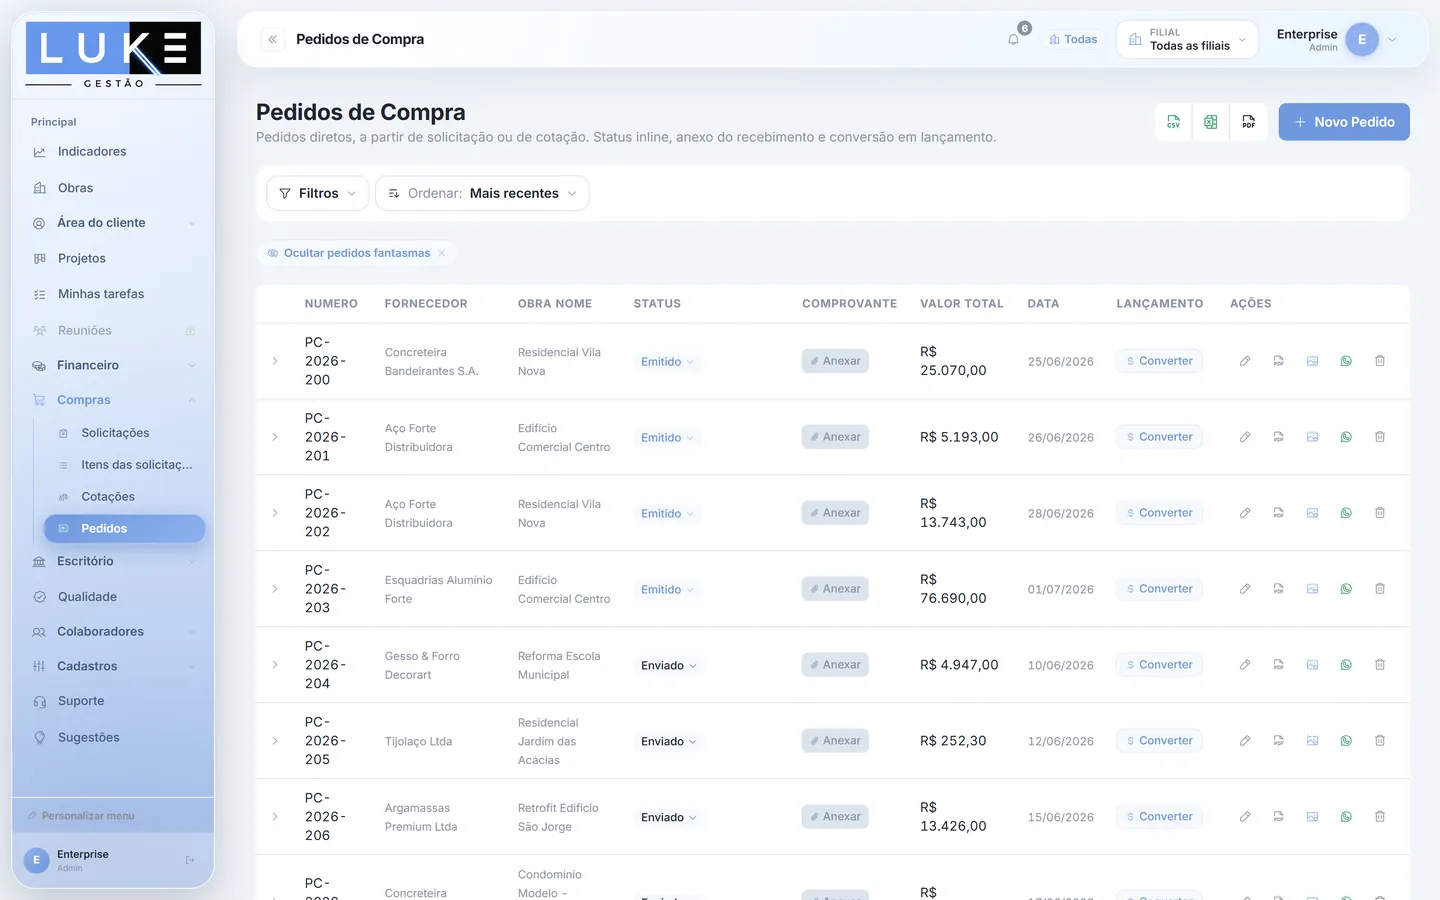This screenshot has height=900, width=1440.
Task: Delete order PC-2026-202 with trash icon
Action: (1380, 513)
